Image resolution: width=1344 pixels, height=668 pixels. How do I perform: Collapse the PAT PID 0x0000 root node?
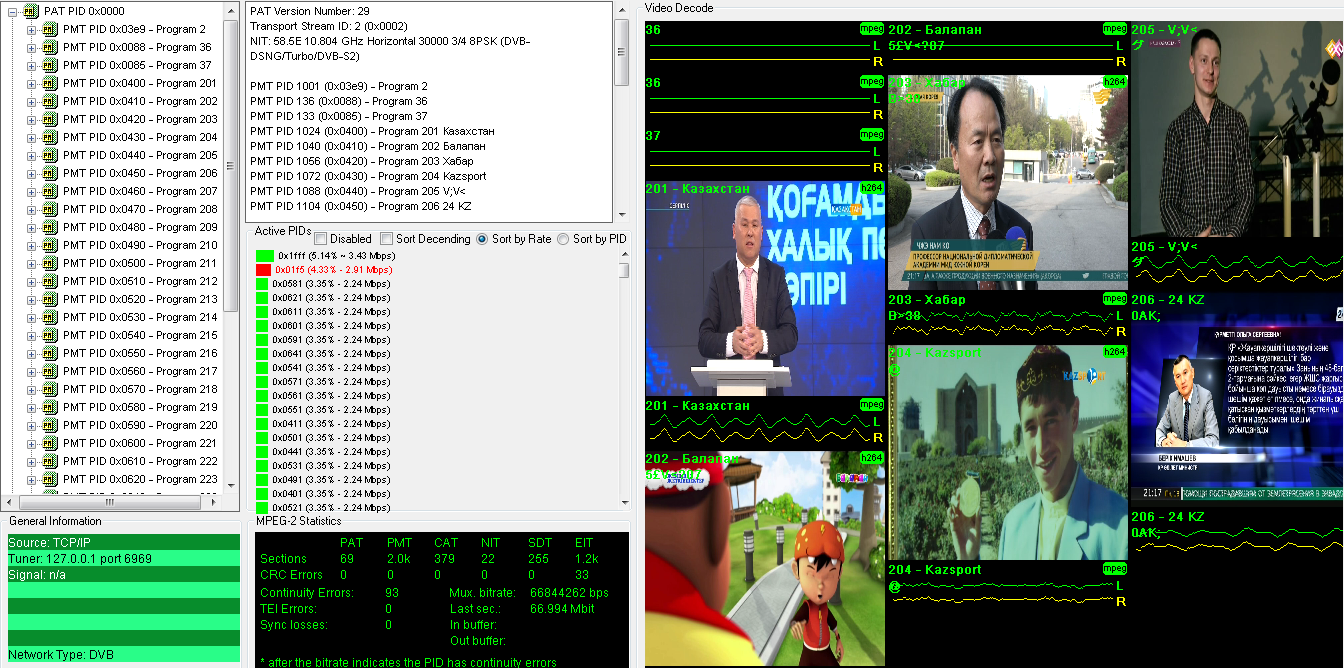[x=12, y=11]
